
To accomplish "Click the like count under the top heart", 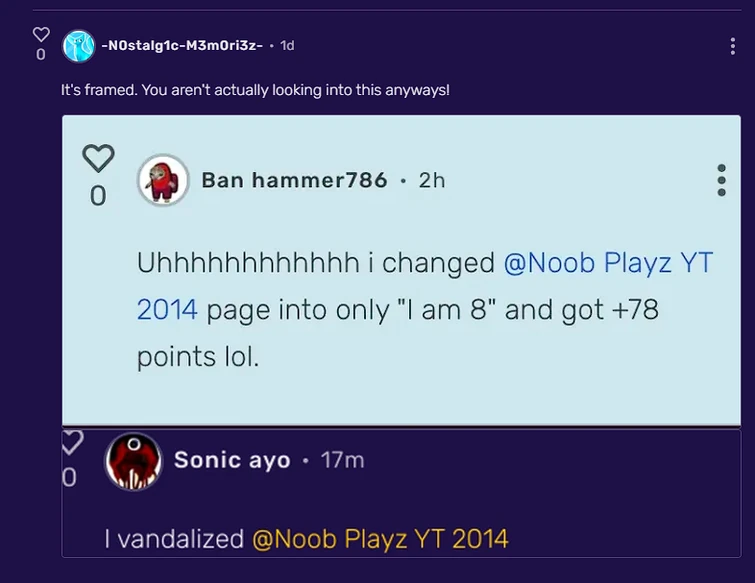I will pos(40,55).
